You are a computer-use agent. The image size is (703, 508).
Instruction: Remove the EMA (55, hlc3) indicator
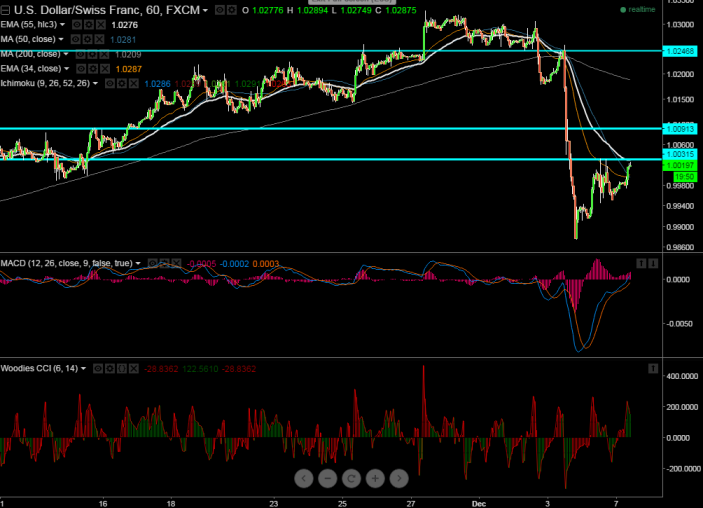coord(101,25)
